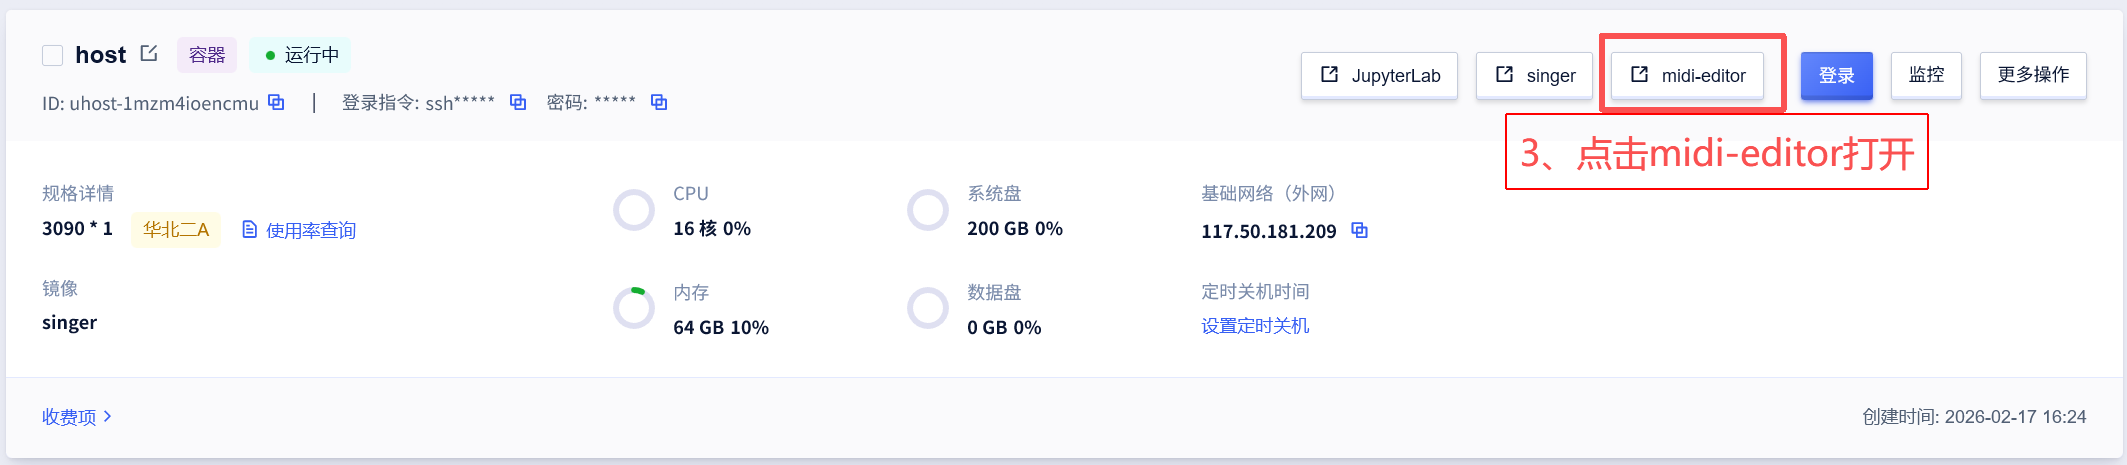Copy the password with its copy icon

coord(659,102)
